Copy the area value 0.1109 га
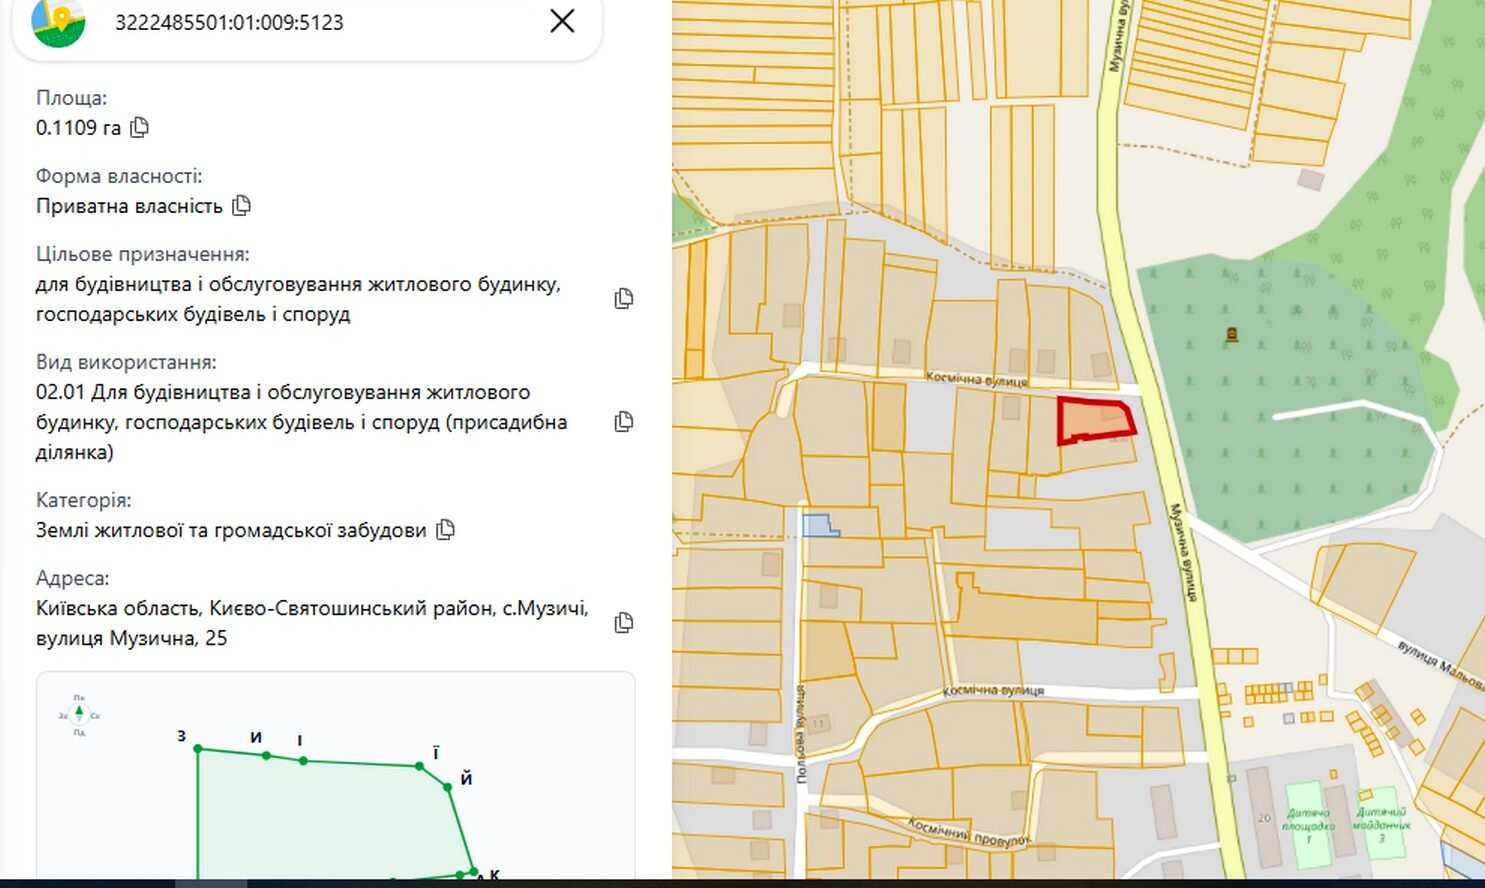This screenshot has width=1485, height=888. (140, 127)
